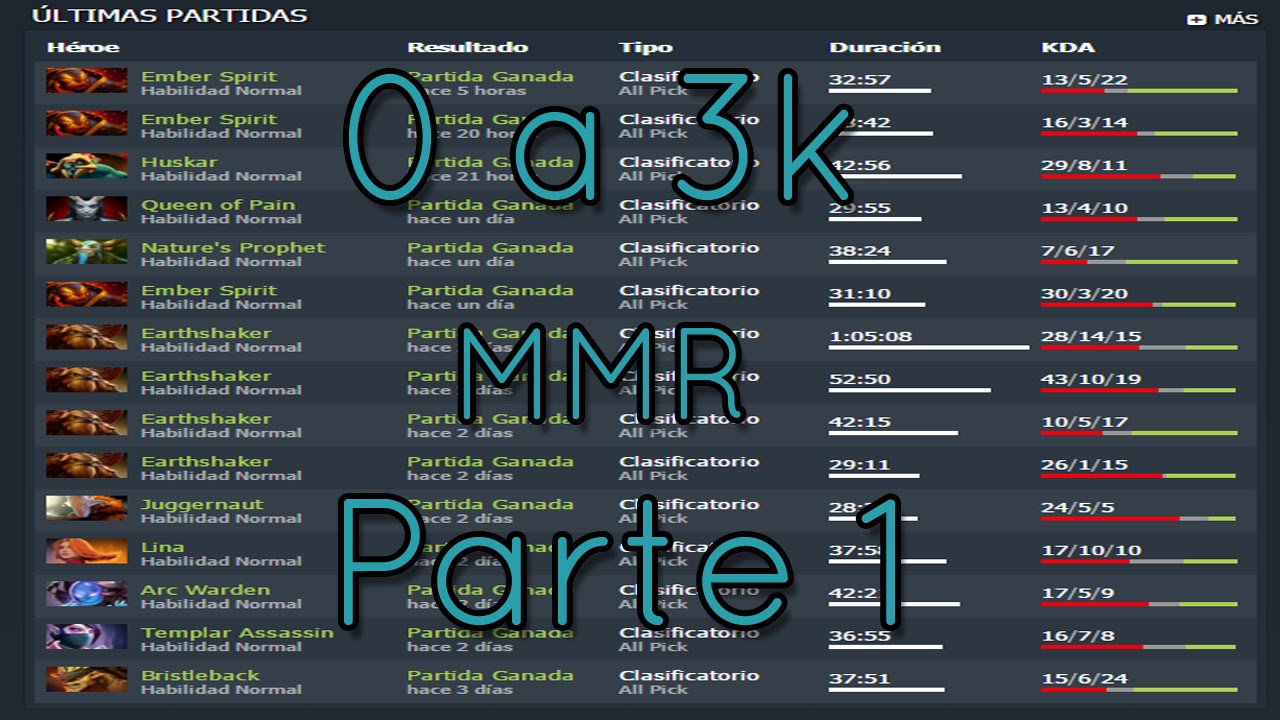The width and height of the screenshot is (1280, 720).
Task: Open the Arc Warden hero name link
Action: (206, 590)
